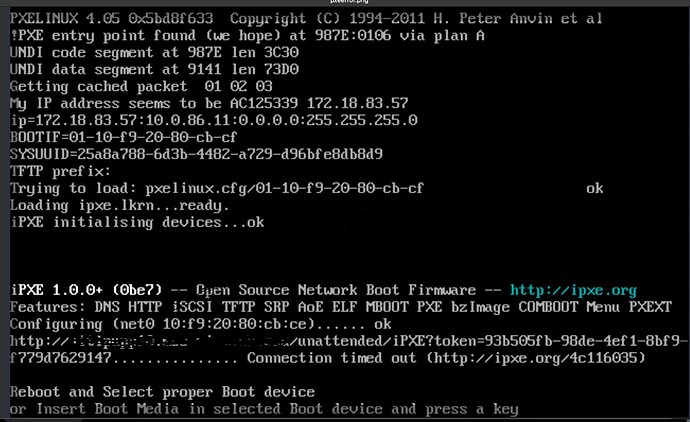Click Reboot and Select proper Boot device
Screen dimensions: 690x422
(162, 392)
